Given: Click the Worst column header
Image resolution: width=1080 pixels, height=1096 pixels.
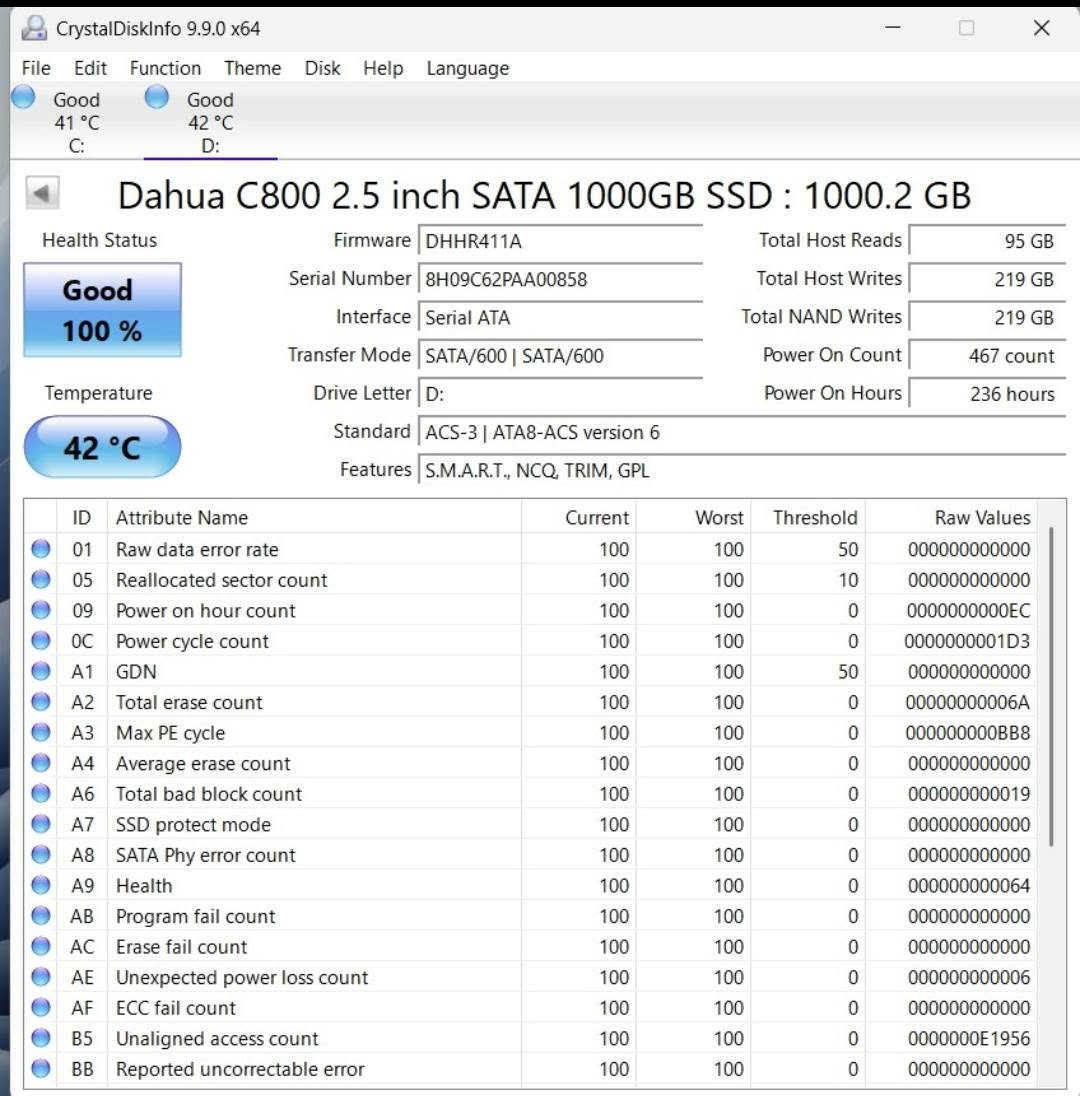Looking at the screenshot, I should [x=693, y=517].
